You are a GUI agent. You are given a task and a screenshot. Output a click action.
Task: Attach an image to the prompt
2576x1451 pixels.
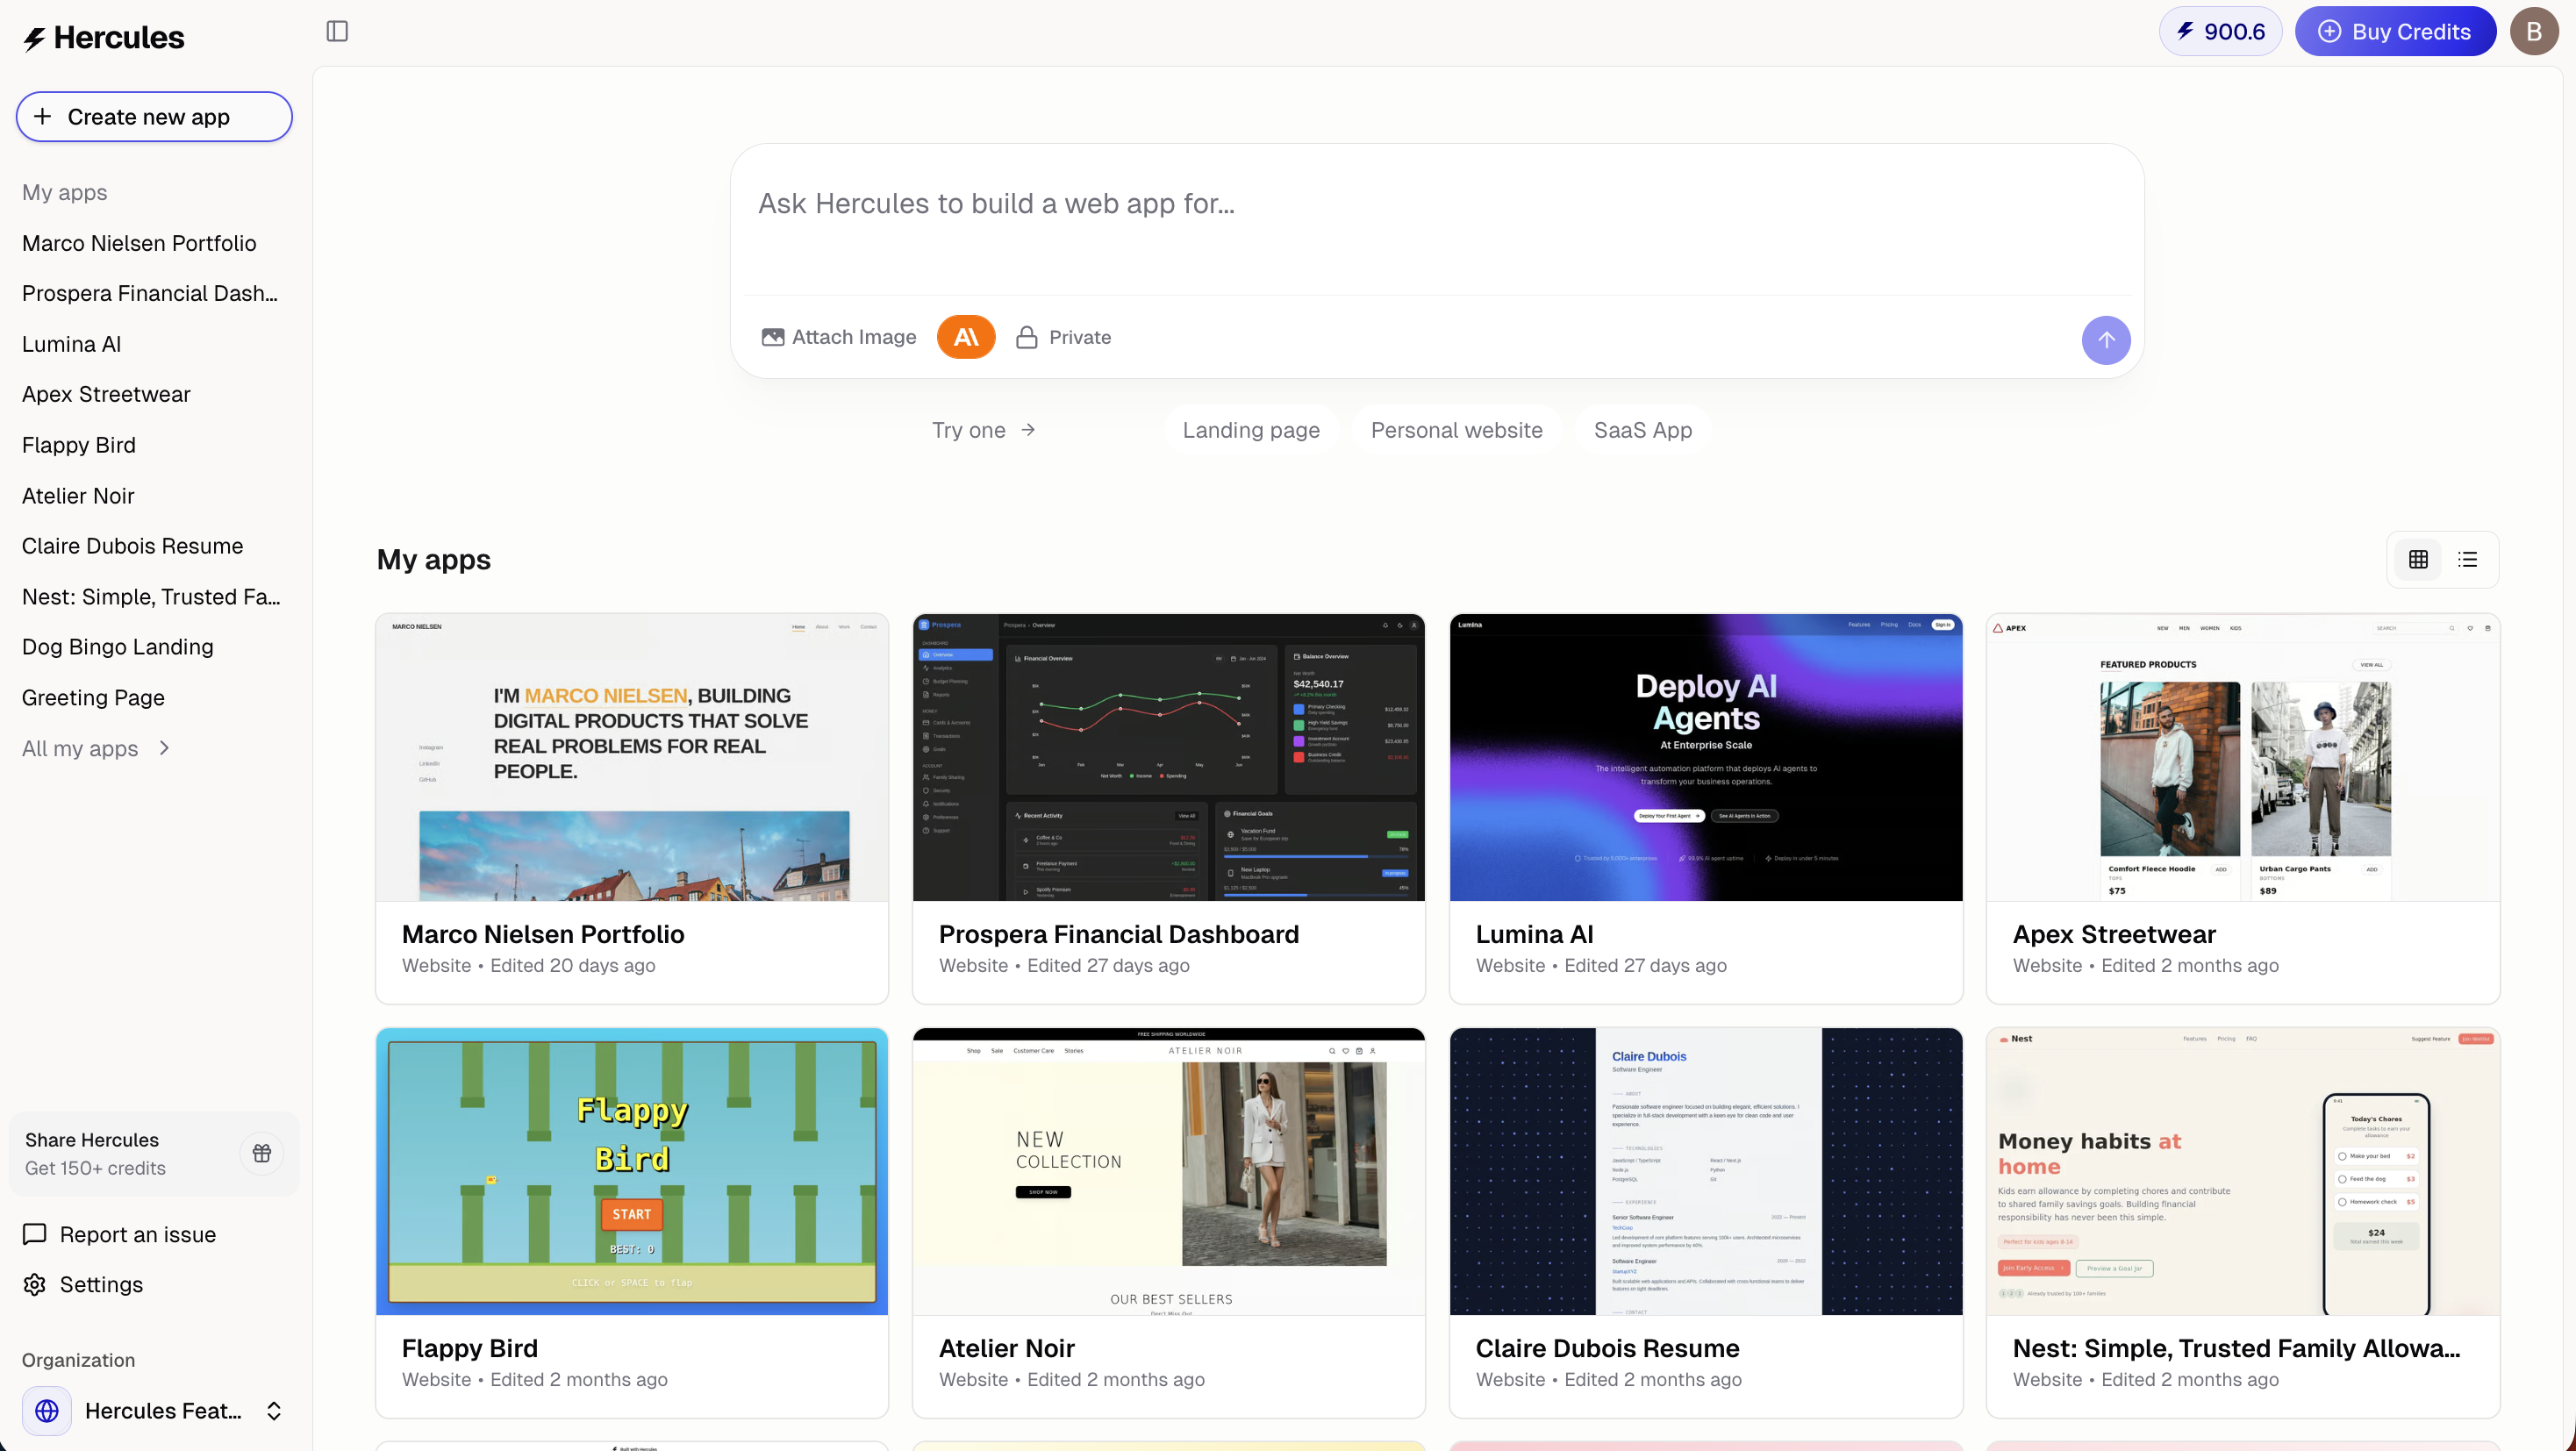(838, 337)
